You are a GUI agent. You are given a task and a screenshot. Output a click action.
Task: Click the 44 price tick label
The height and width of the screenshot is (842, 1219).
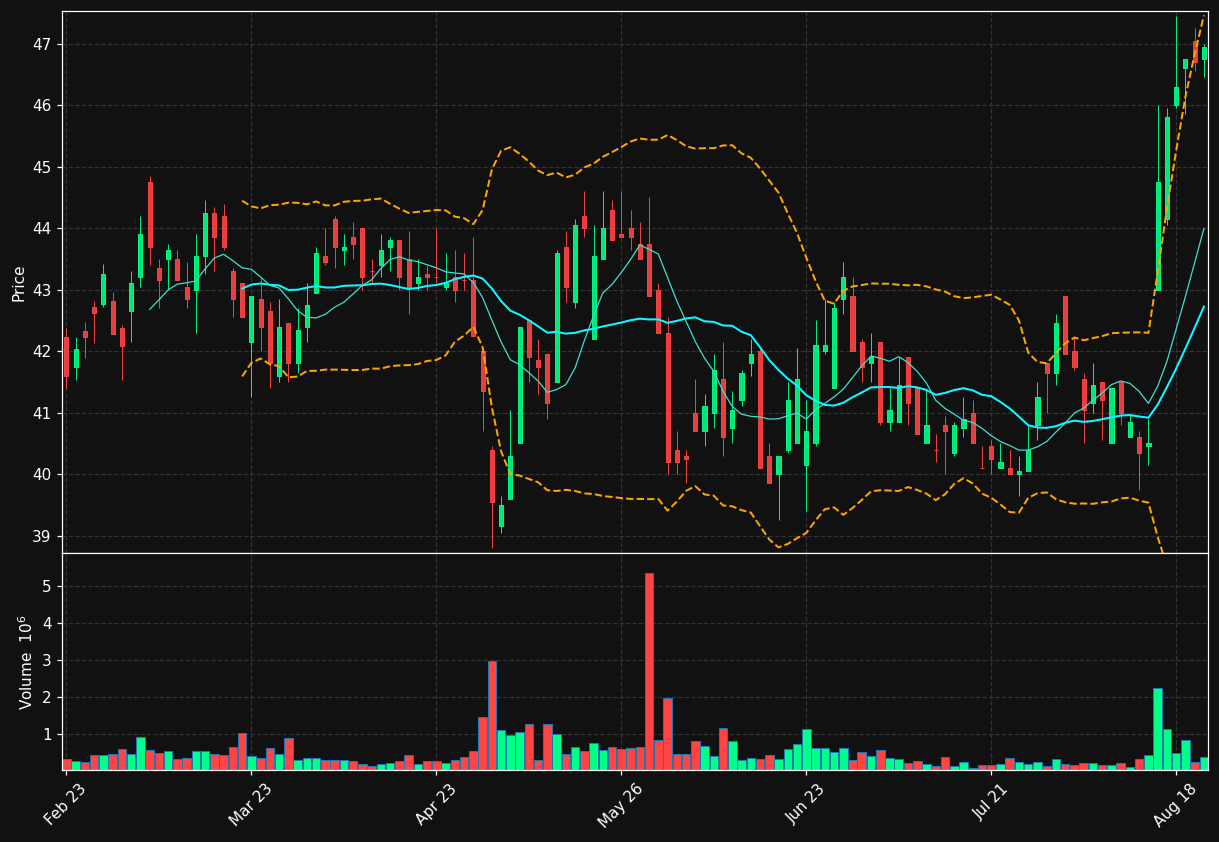tap(43, 229)
